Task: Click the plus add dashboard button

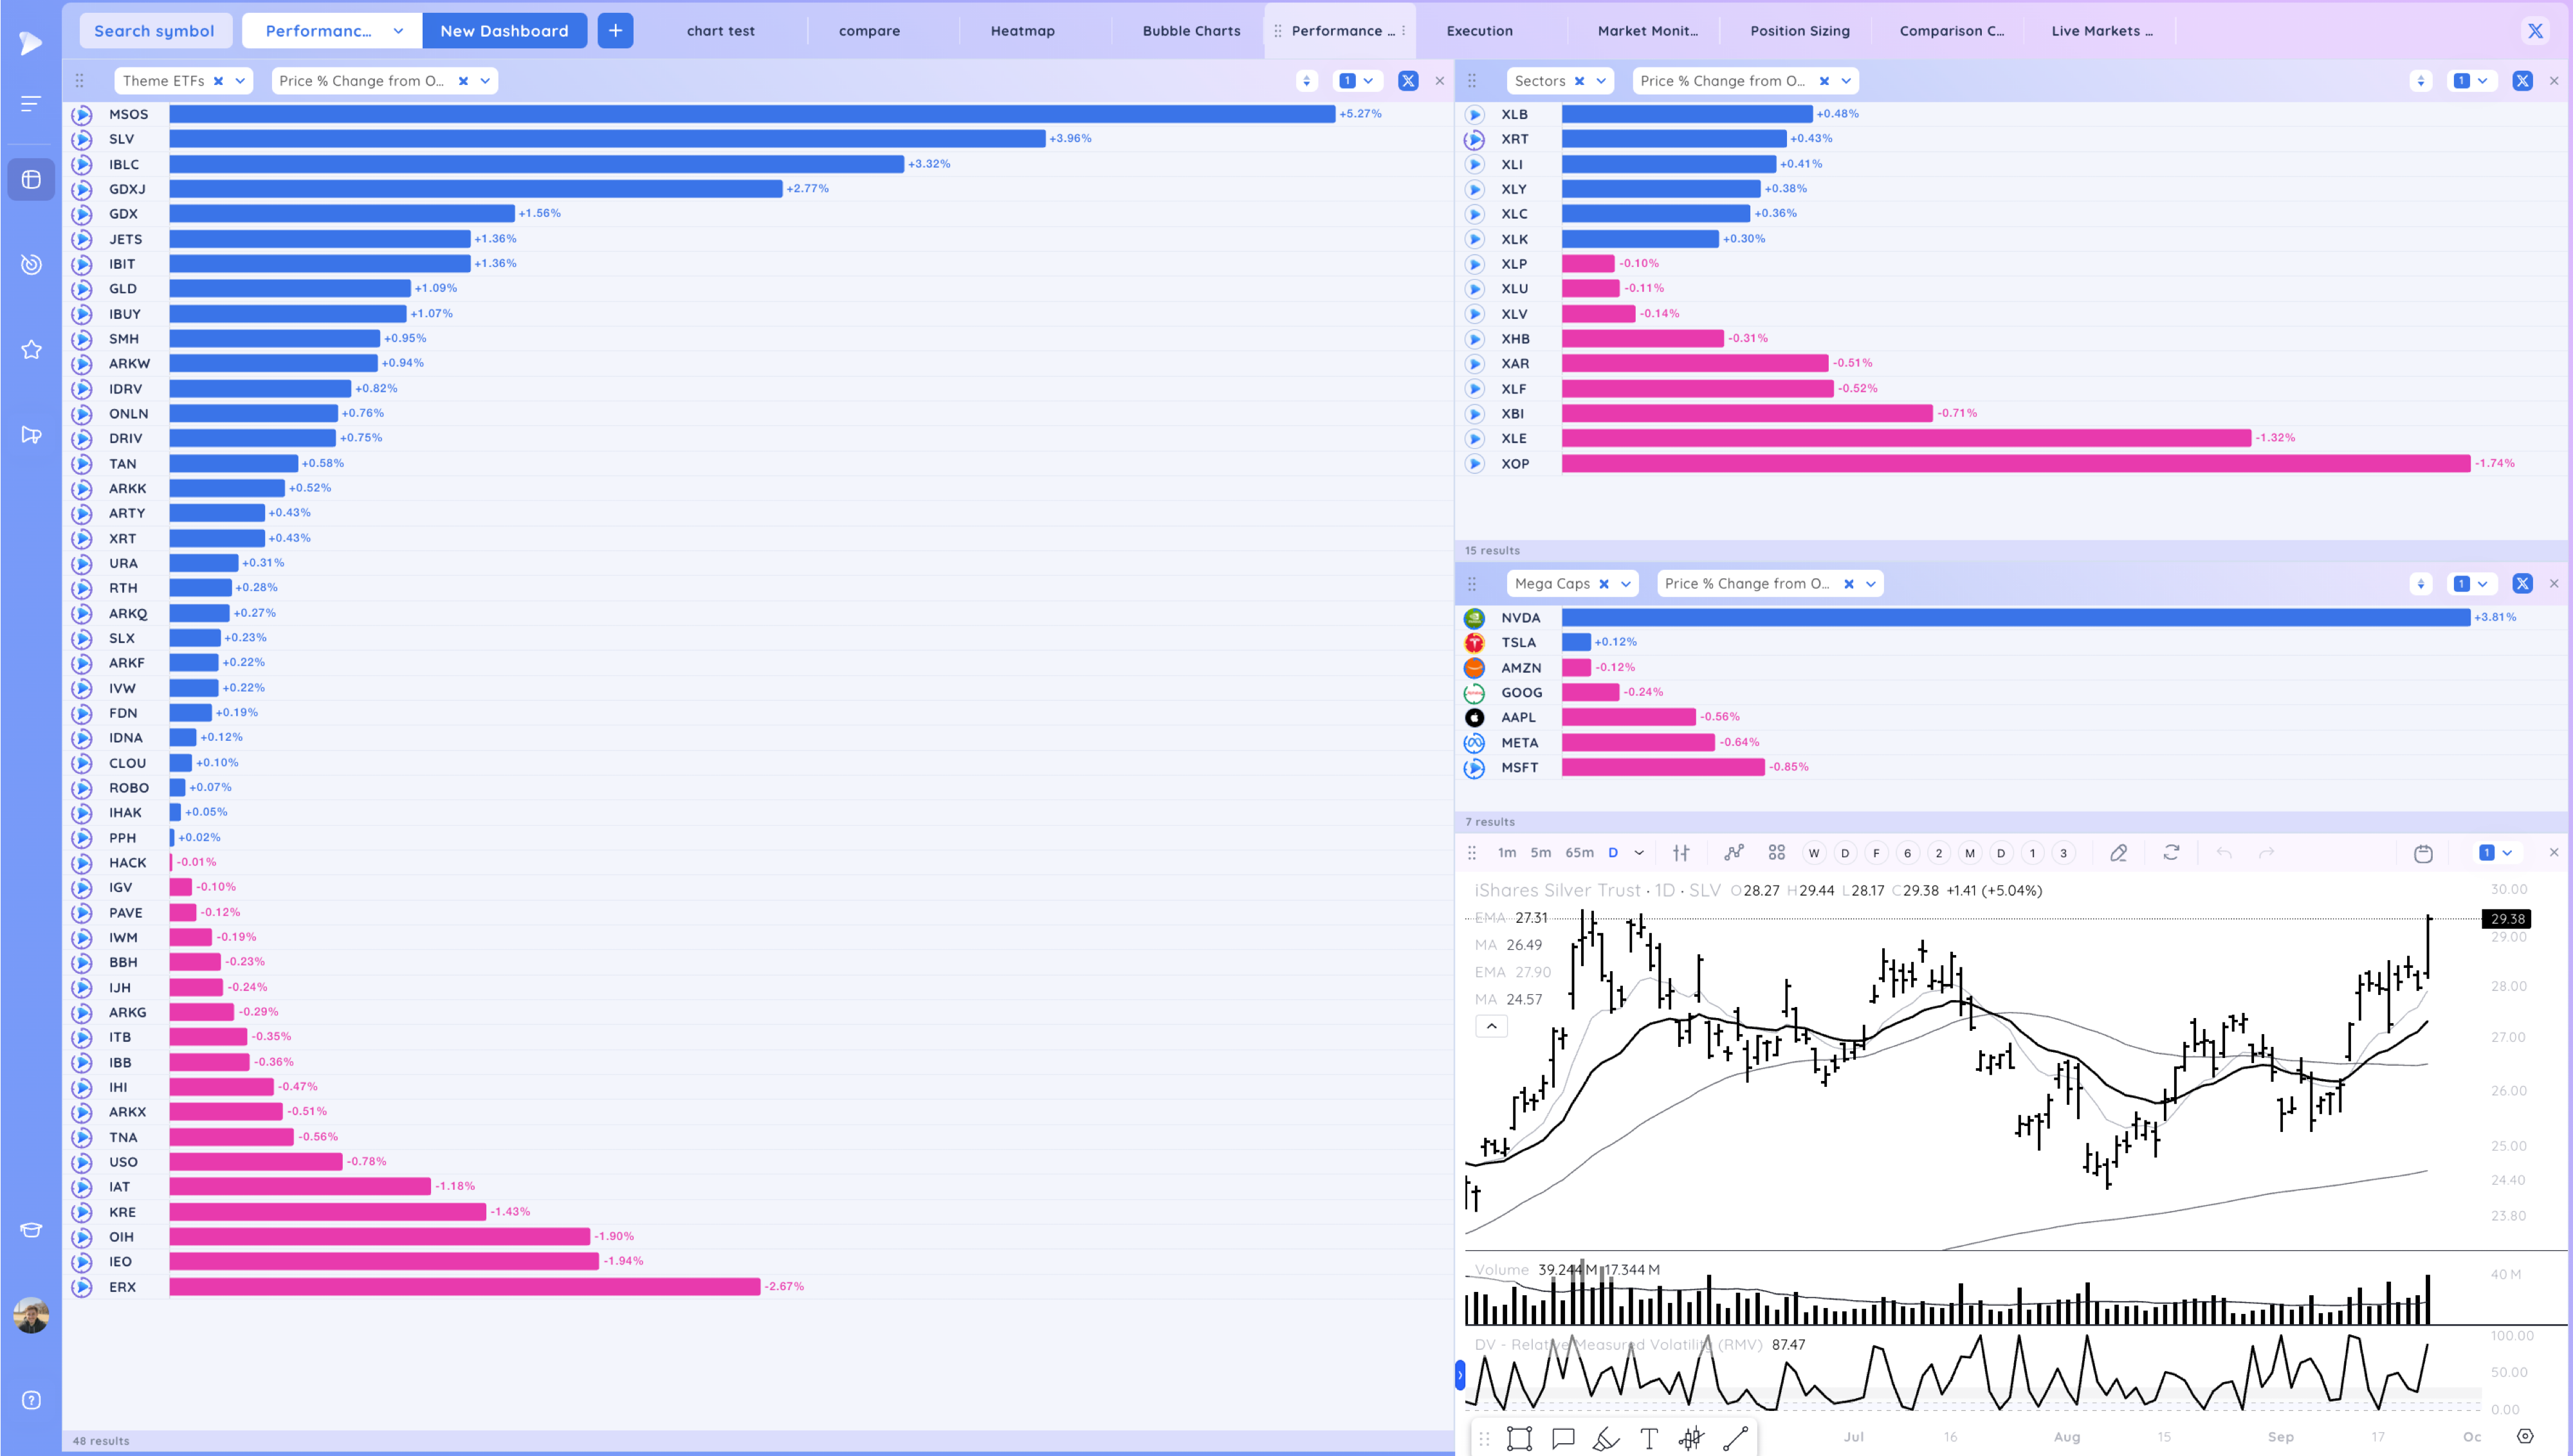Action: coord(615,31)
